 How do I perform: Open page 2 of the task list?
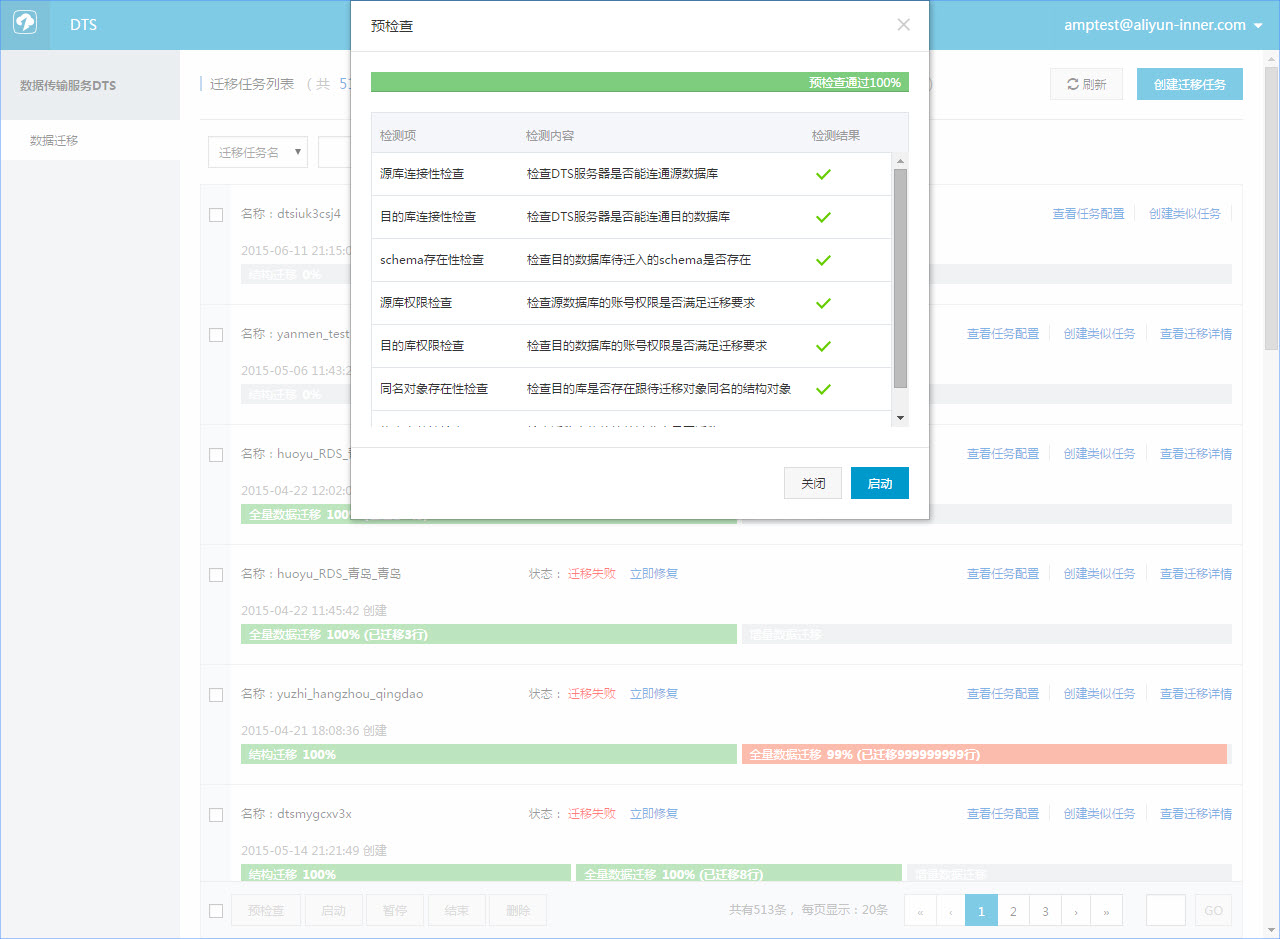click(x=1013, y=911)
